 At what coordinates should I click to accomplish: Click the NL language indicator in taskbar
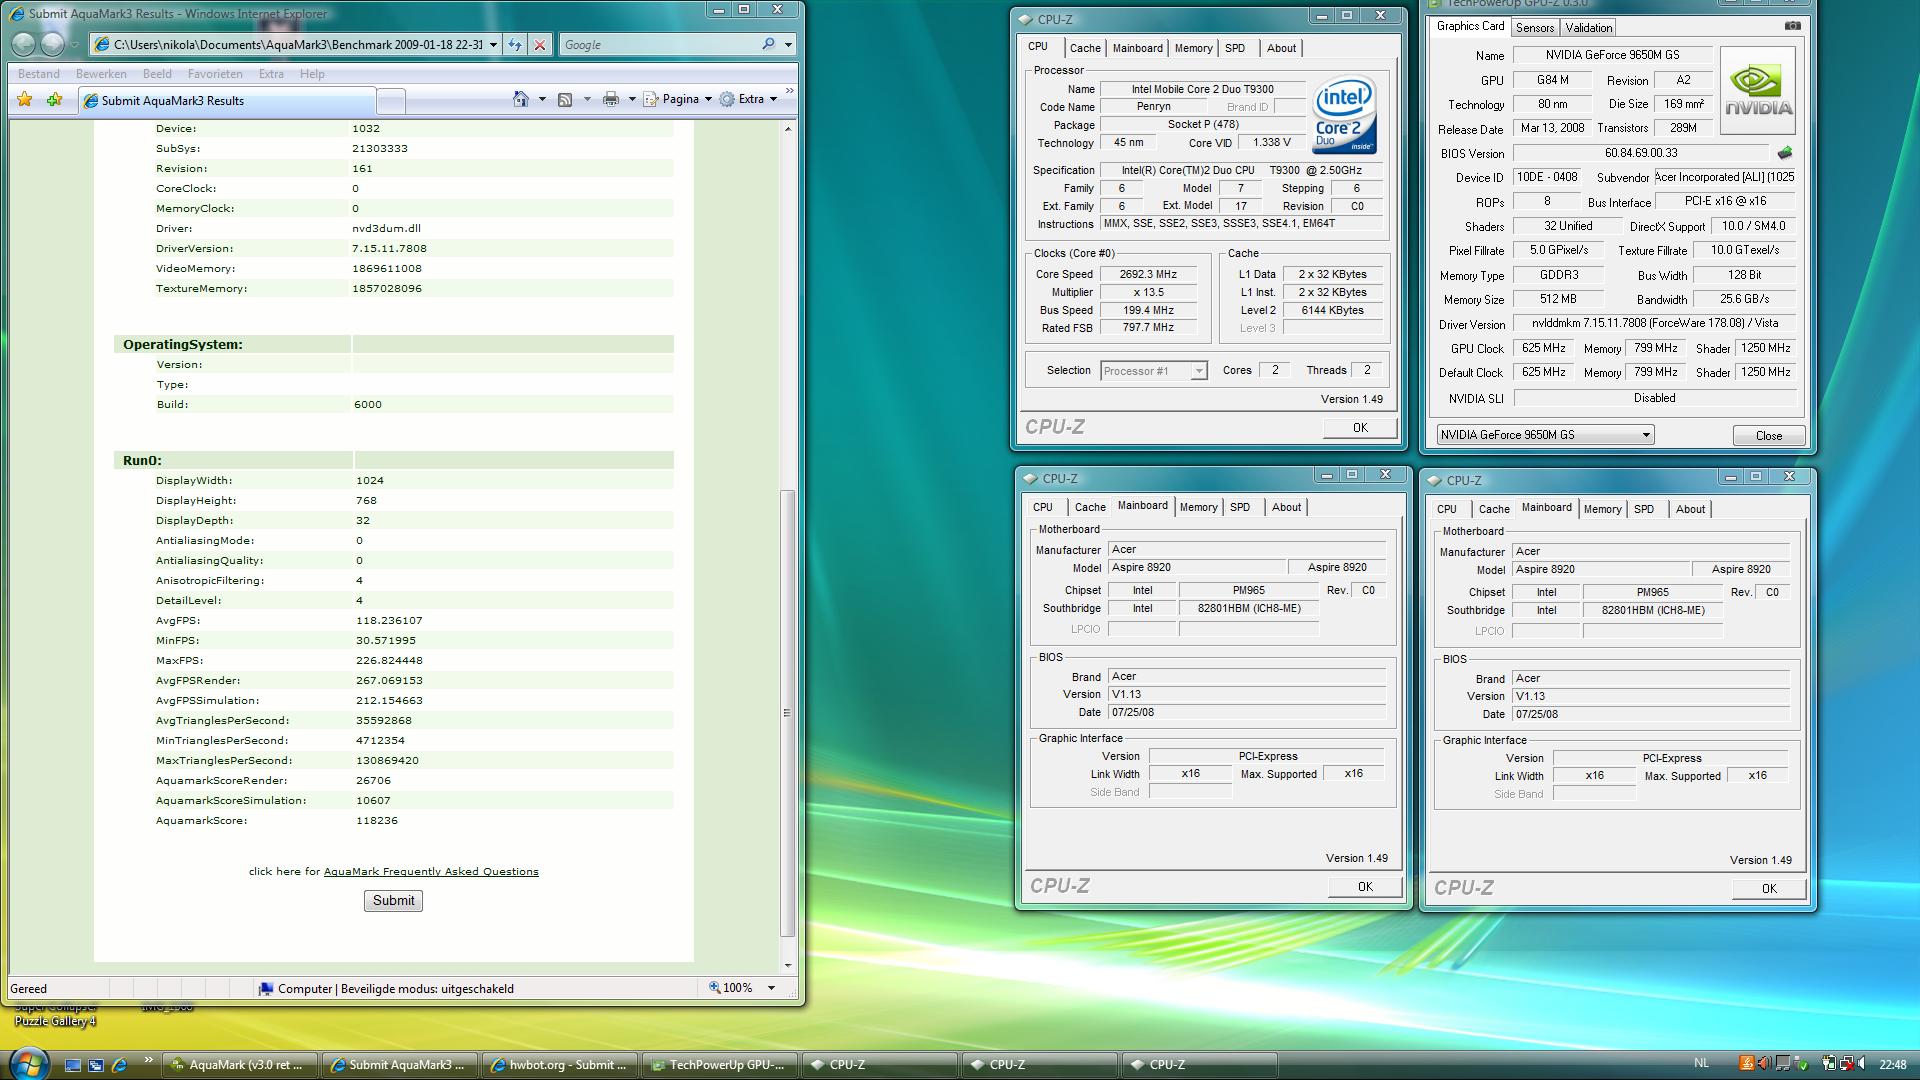pos(1701,1063)
